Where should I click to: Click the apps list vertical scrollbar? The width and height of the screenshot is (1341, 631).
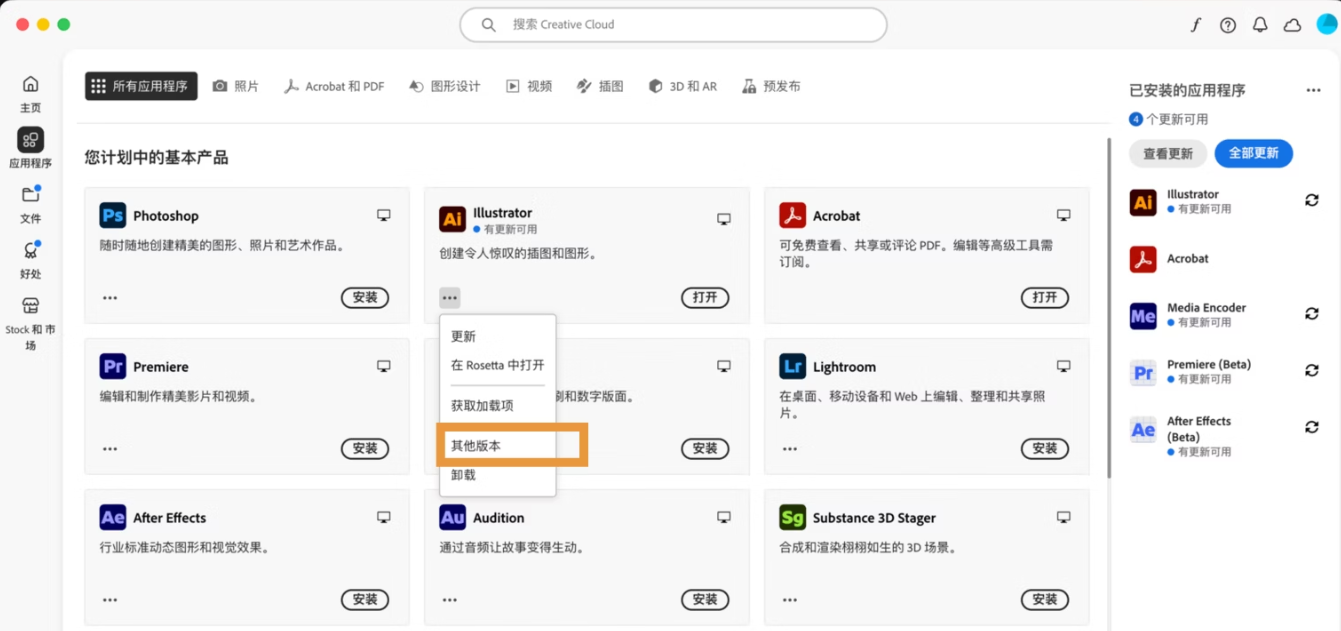click(x=1107, y=308)
